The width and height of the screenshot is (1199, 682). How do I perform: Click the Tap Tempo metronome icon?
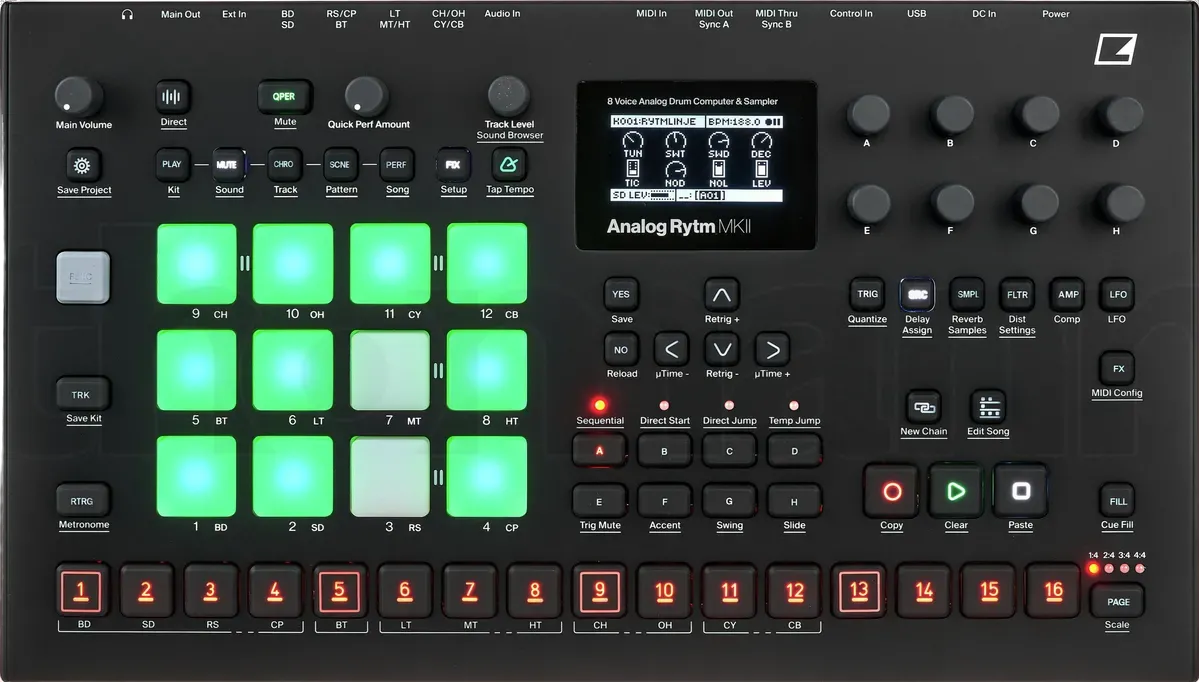(x=509, y=166)
